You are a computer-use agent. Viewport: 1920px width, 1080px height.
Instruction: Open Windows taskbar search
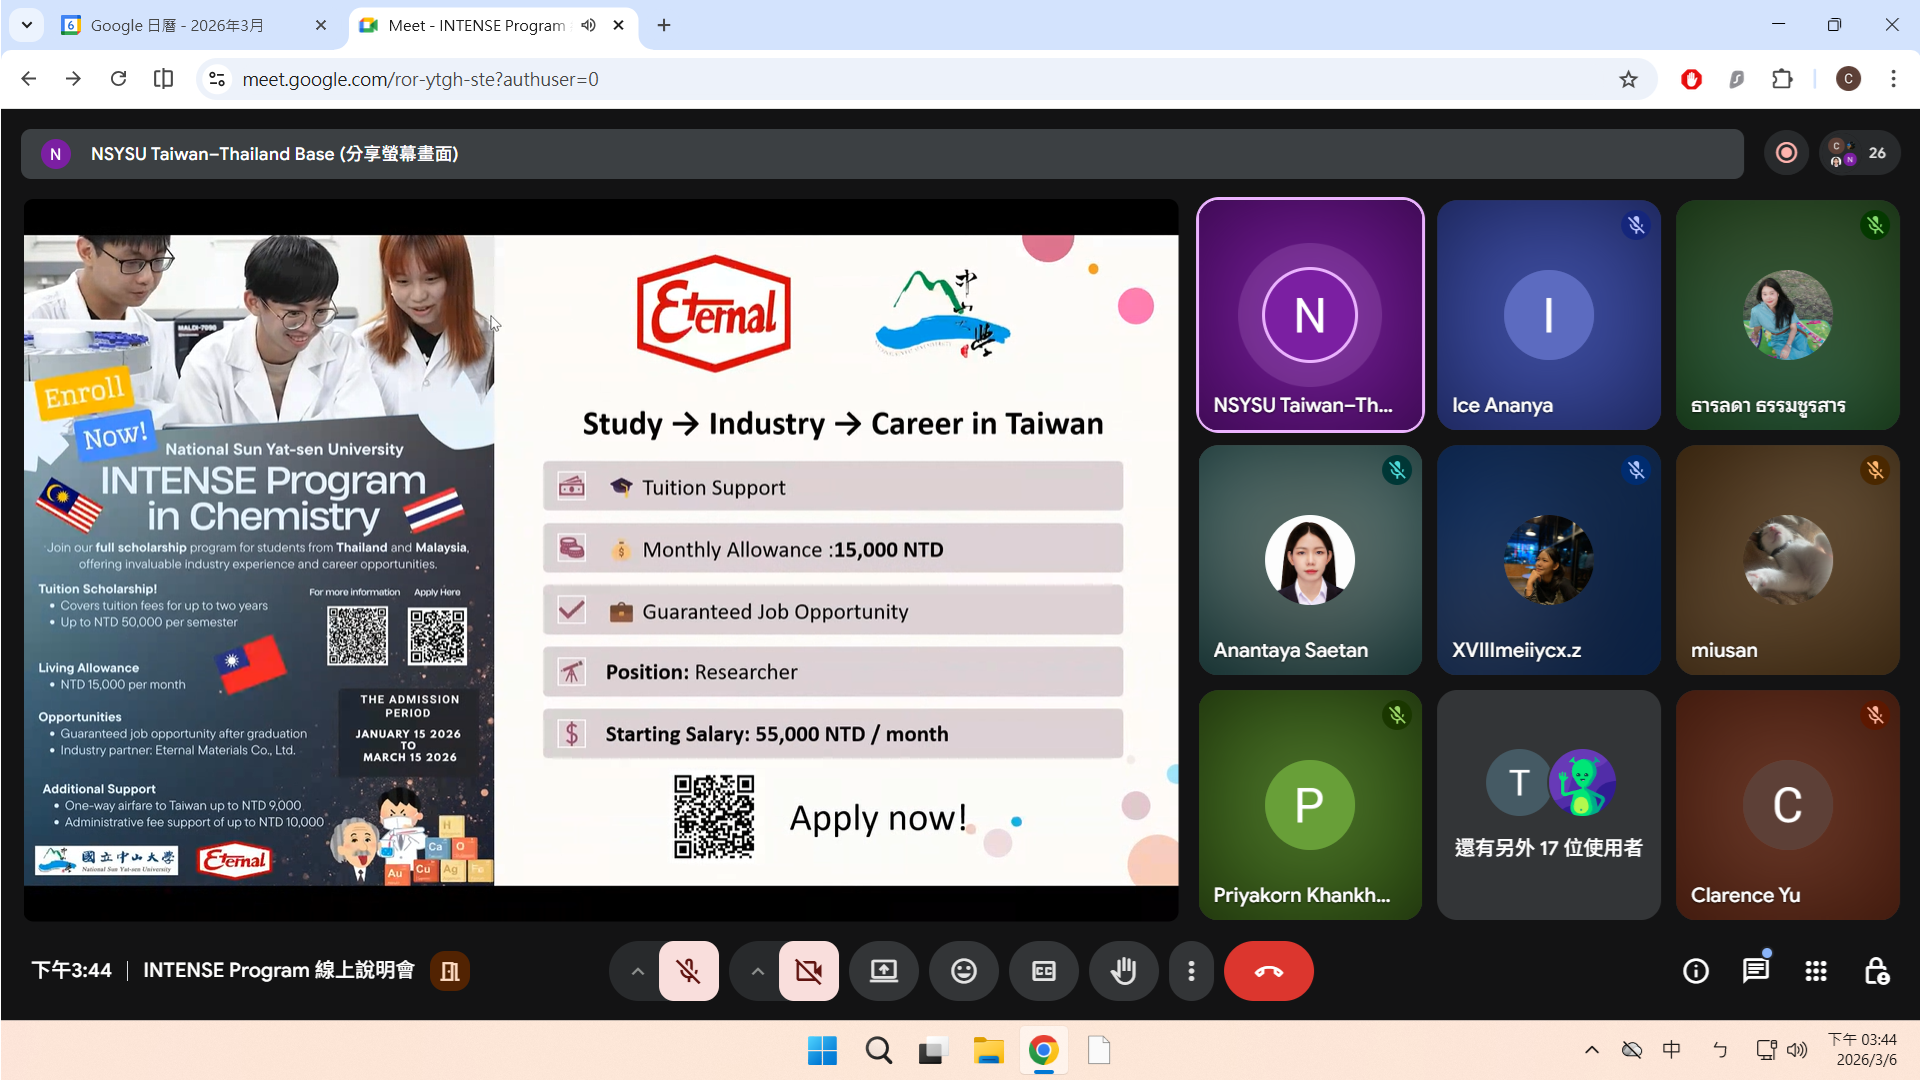pos(879,1051)
